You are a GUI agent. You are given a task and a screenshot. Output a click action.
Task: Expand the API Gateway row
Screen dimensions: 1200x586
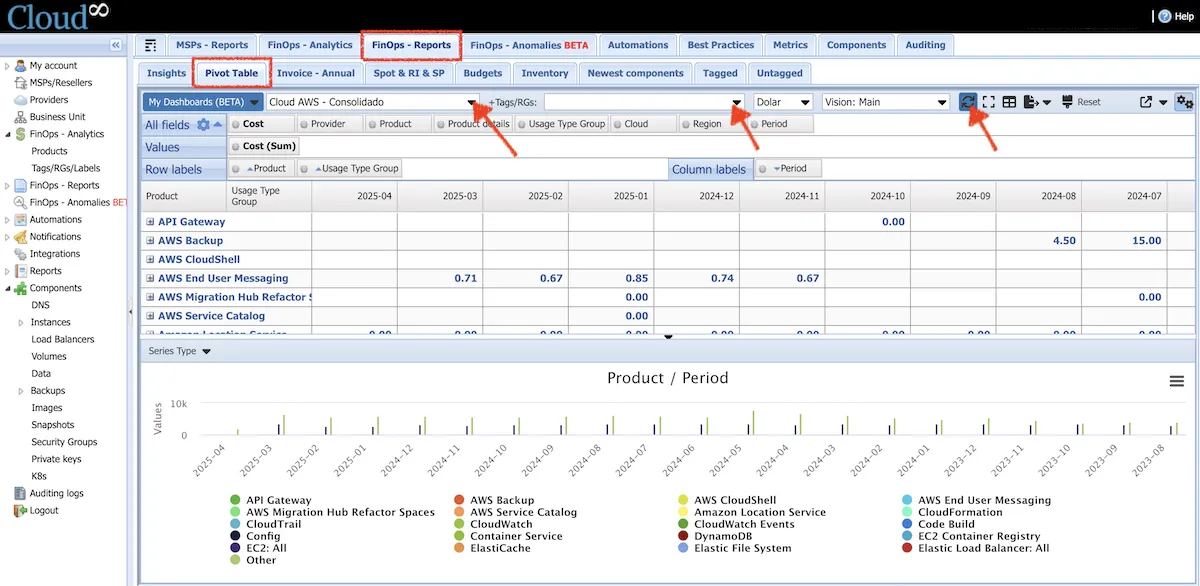click(150, 222)
